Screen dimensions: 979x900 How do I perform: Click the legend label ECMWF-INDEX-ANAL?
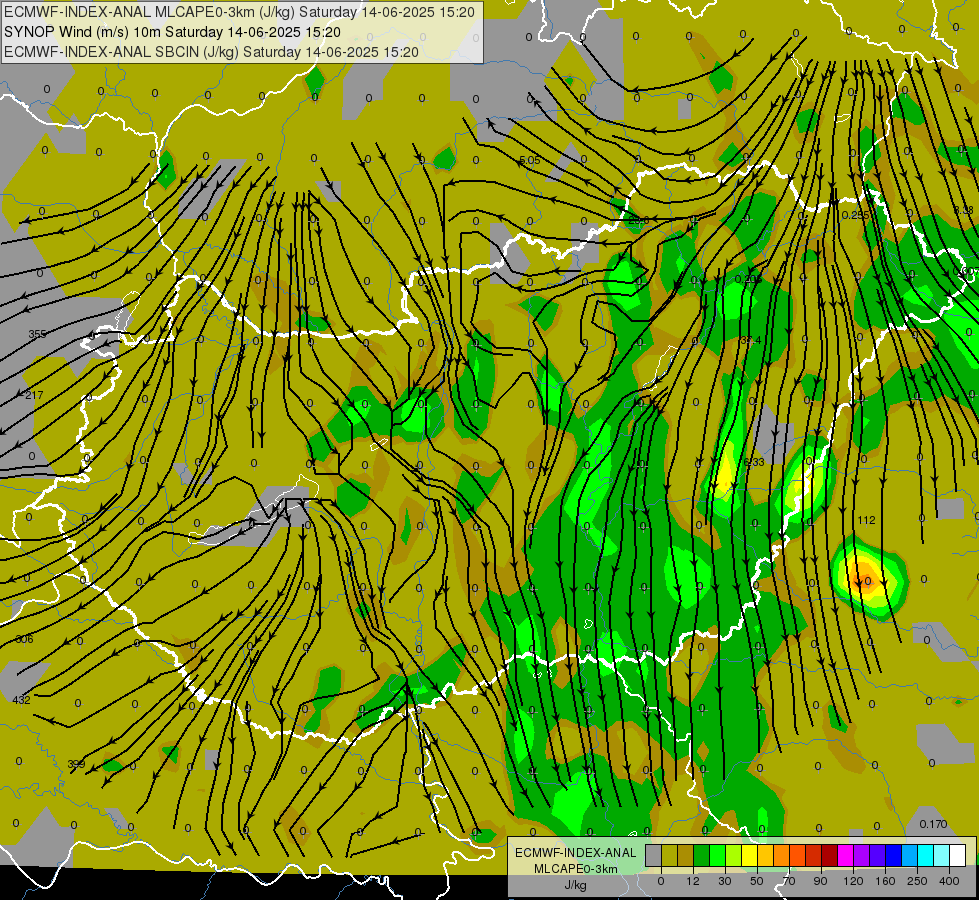click(x=575, y=853)
